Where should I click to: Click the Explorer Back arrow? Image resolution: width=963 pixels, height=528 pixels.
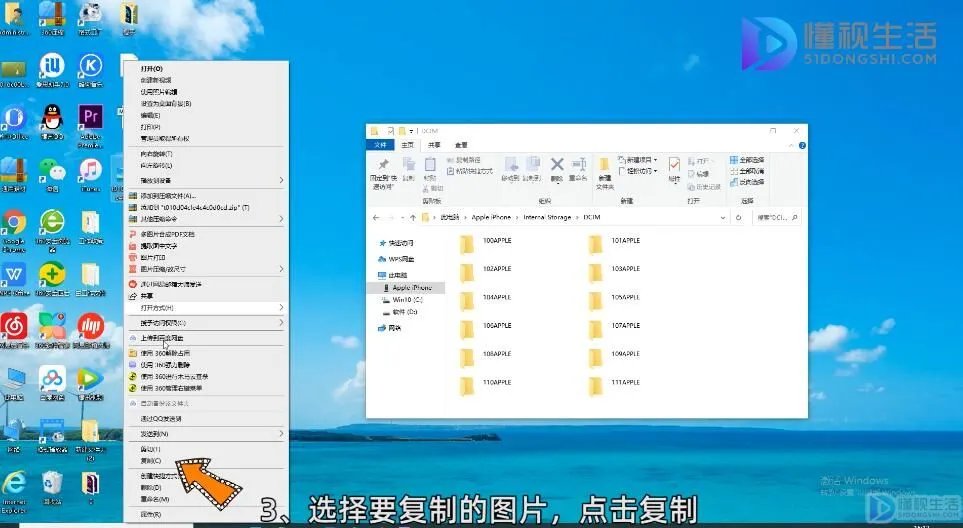click(x=376, y=217)
